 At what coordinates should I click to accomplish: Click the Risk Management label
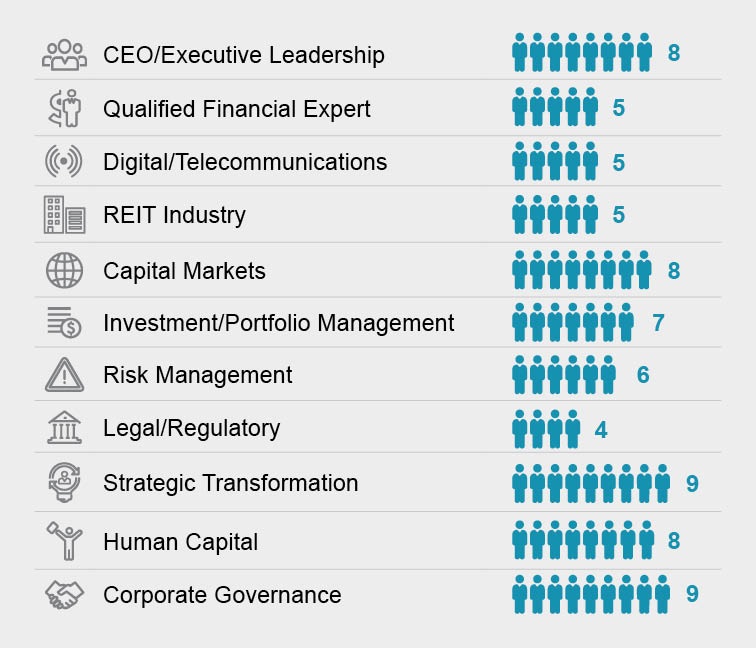tap(197, 375)
